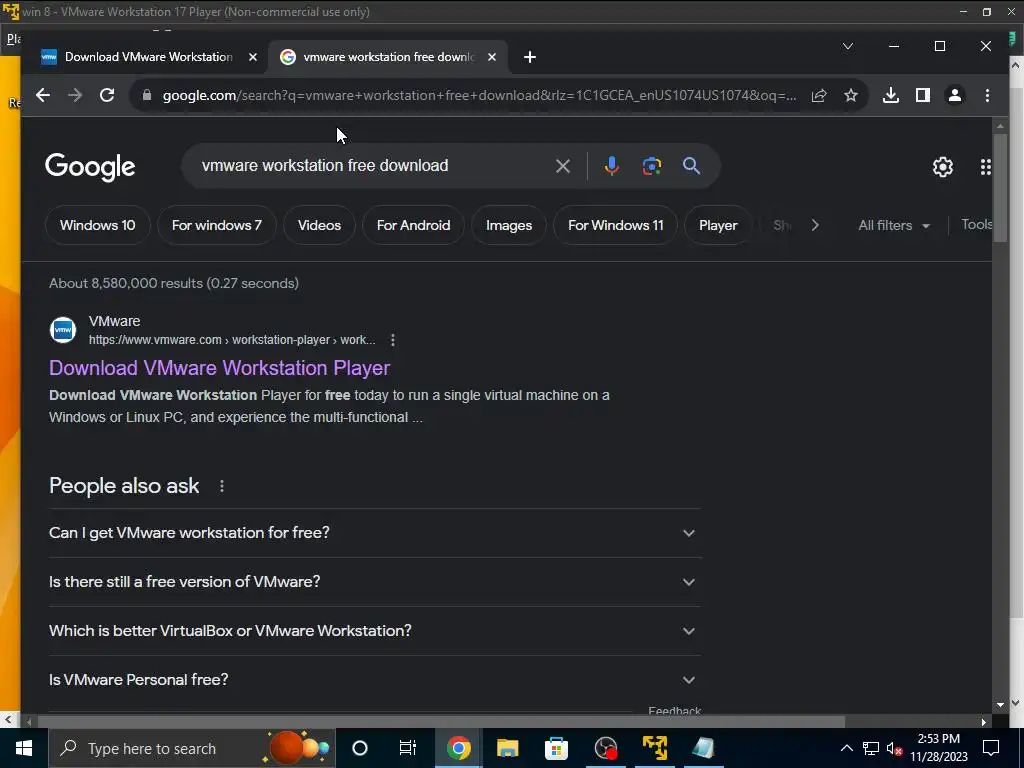The image size is (1024, 768).
Task: Open Chrome side panel icon
Action: [923, 95]
